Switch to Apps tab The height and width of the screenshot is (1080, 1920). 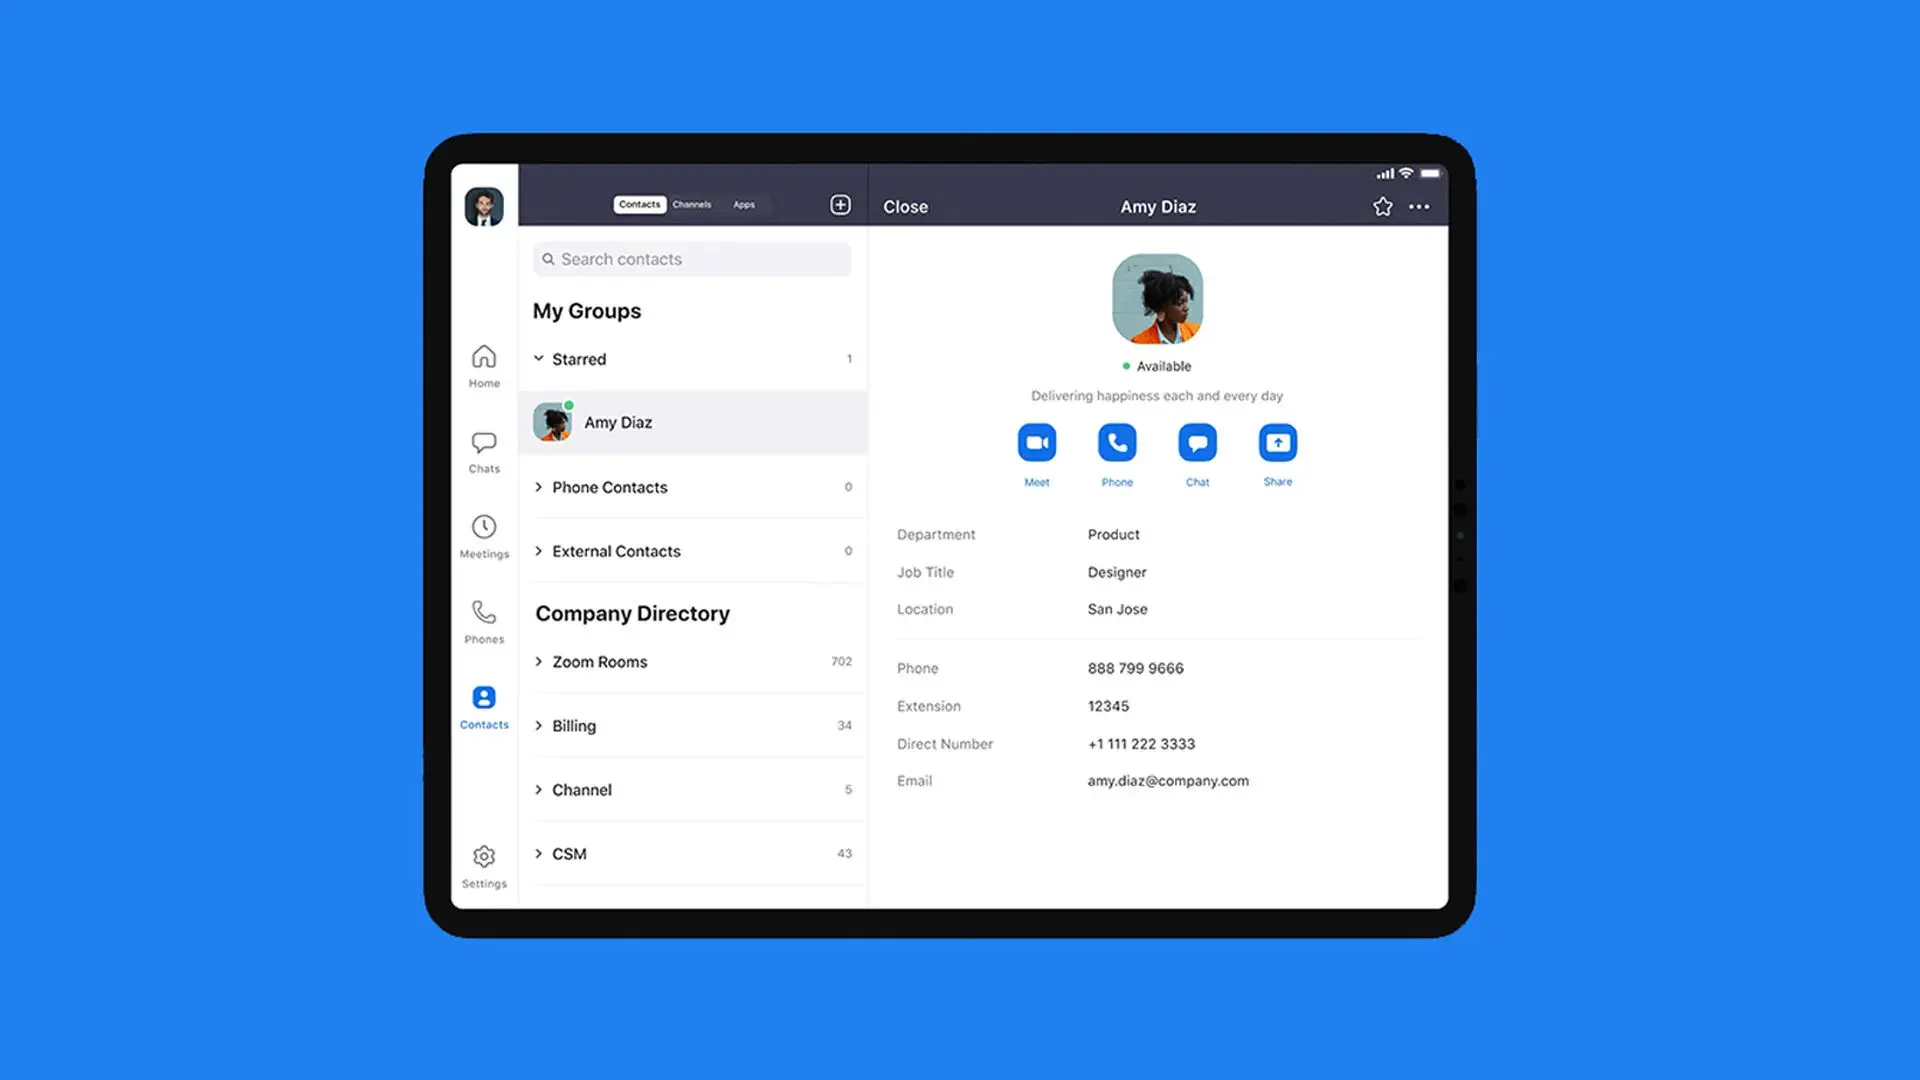[x=744, y=203]
